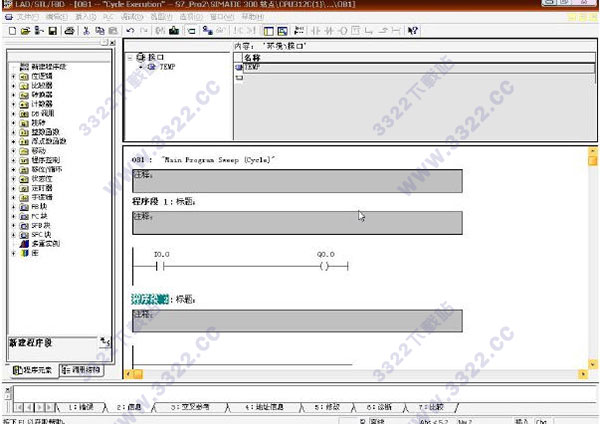The height and width of the screenshot is (424, 600).
Task: Click the 程序段 1 comment box
Action: (297, 223)
